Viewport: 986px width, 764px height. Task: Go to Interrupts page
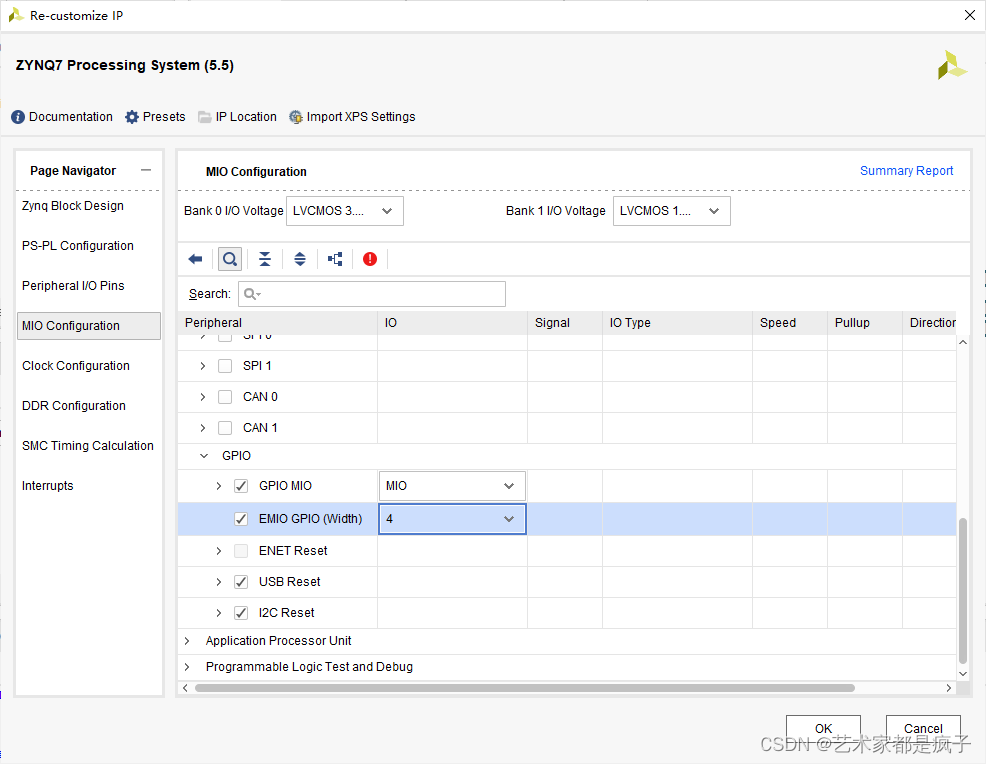48,486
